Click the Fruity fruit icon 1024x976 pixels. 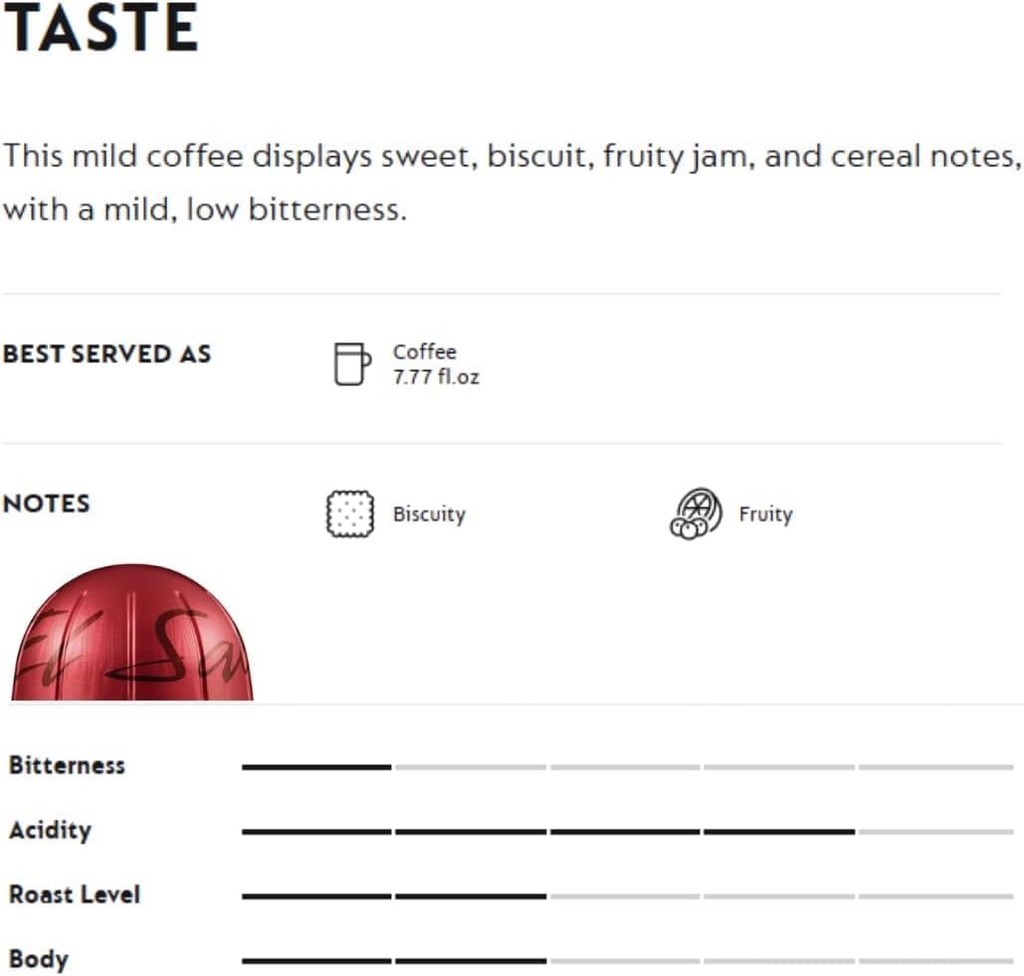pyautogui.click(x=695, y=514)
